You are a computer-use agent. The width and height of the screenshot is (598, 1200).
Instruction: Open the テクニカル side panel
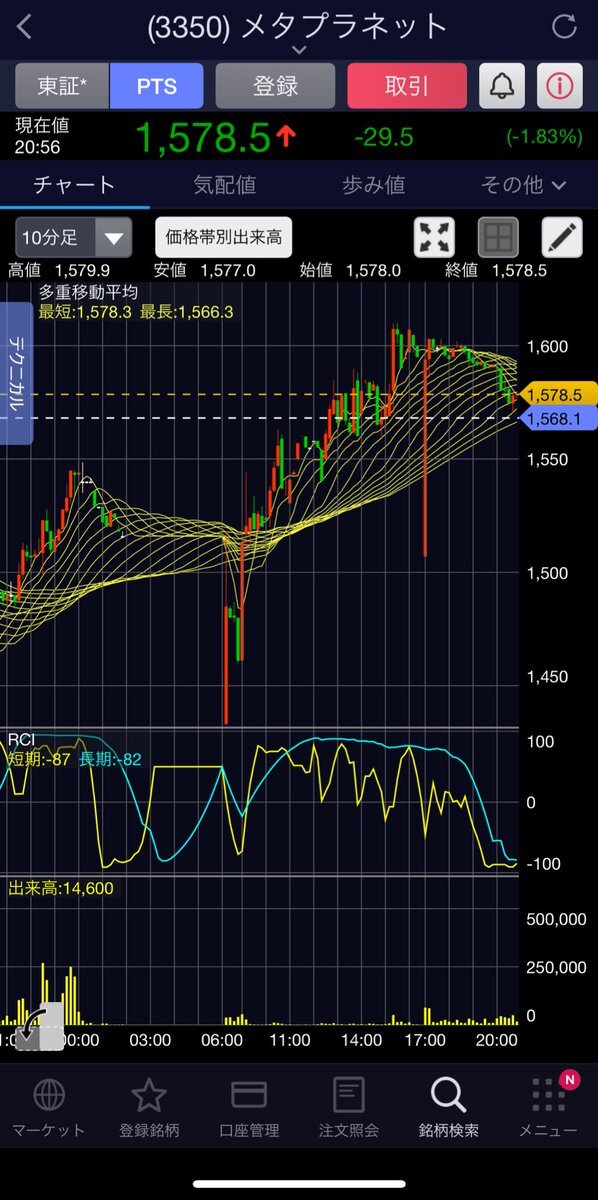(18, 373)
